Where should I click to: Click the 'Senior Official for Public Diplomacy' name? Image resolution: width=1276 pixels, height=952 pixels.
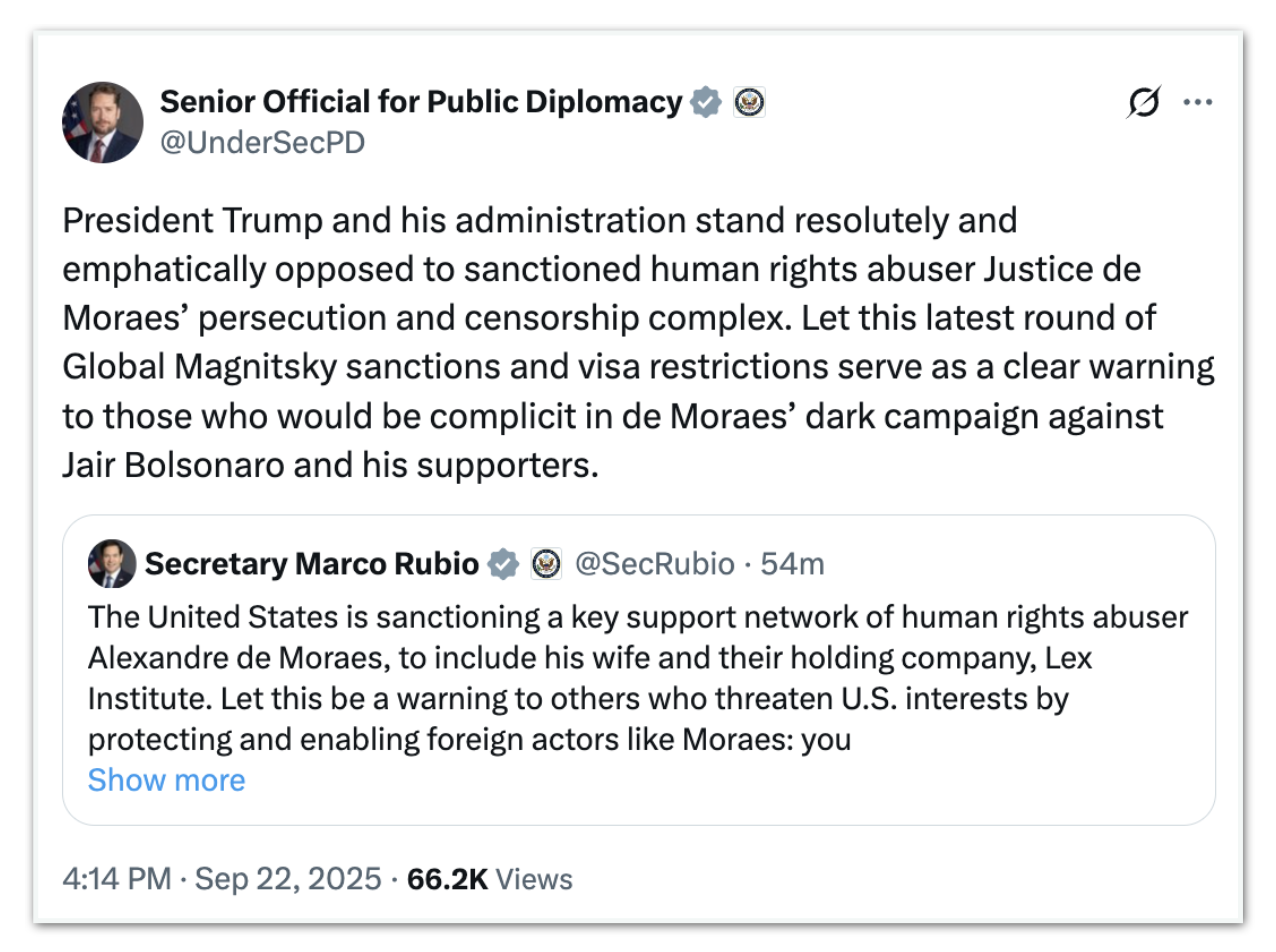point(420,101)
